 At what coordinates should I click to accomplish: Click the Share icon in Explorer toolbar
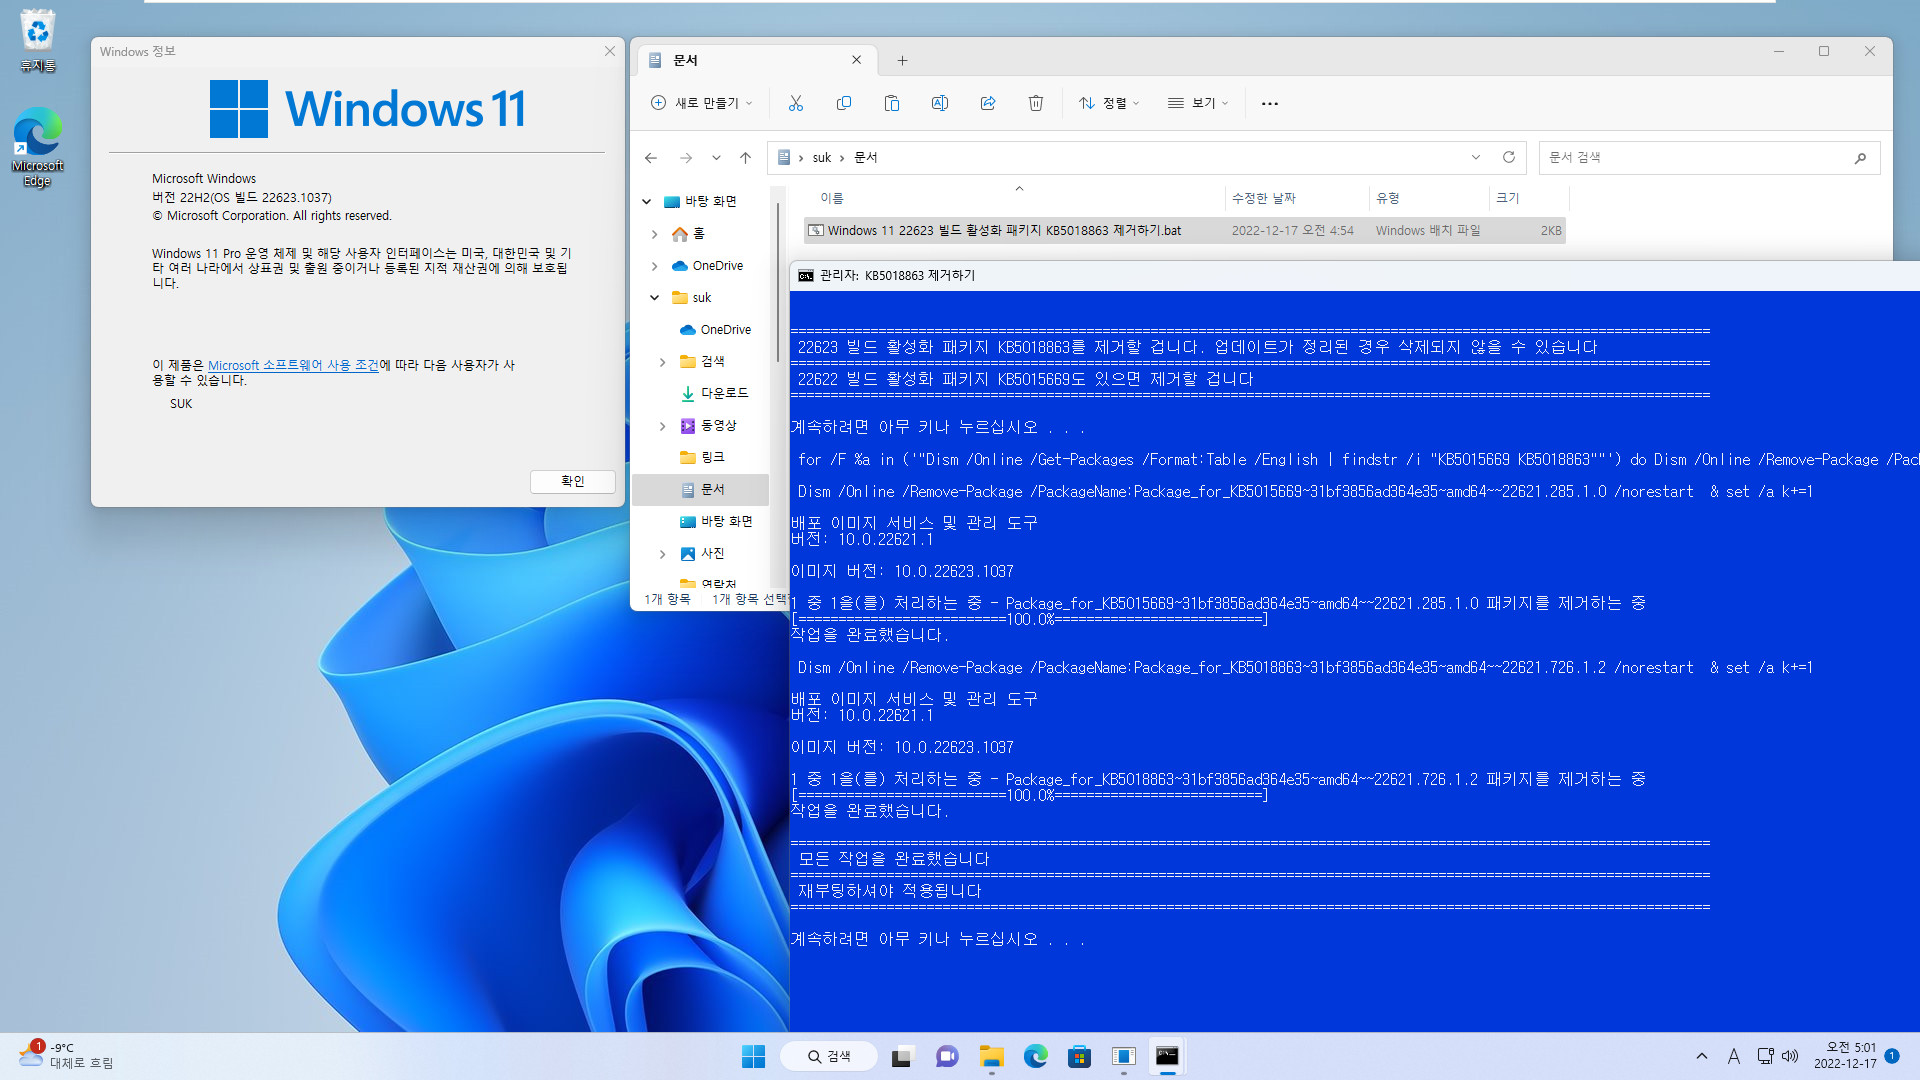[x=988, y=103]
